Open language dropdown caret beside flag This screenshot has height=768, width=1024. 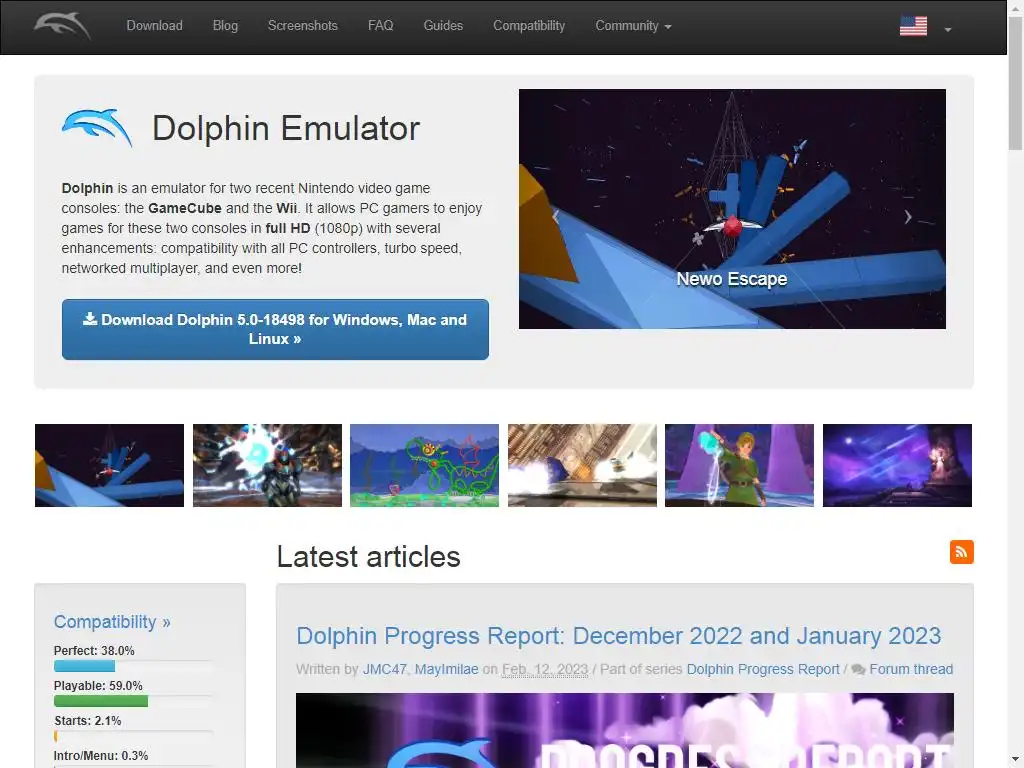(948, 29)
